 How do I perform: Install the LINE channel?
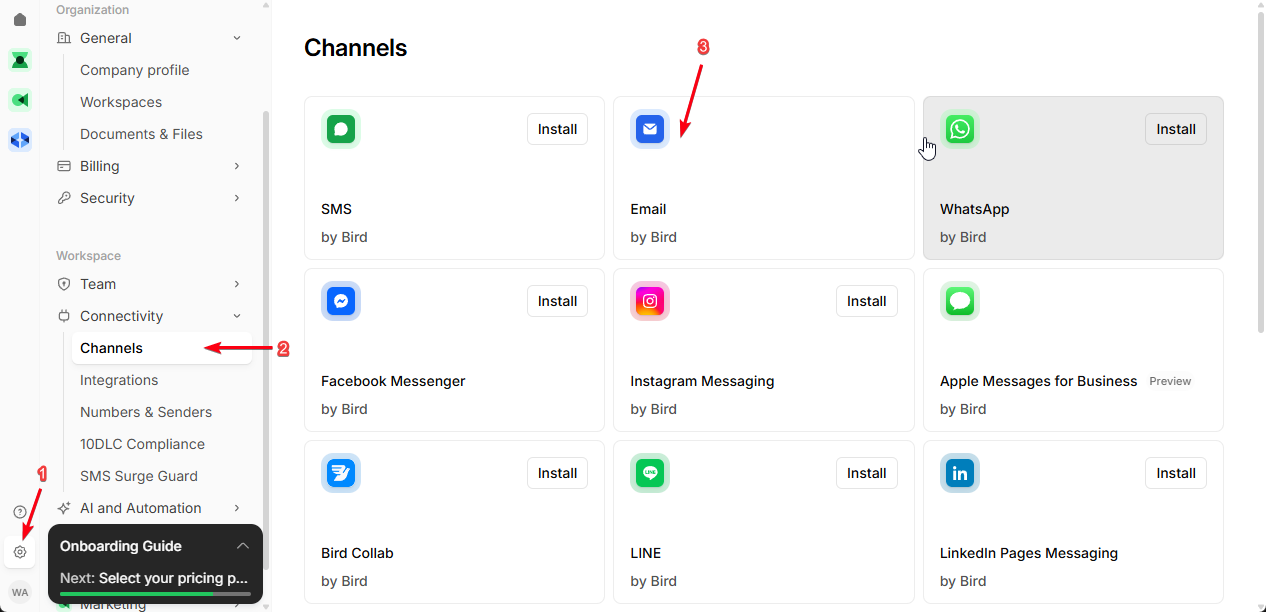click(867, 473)
